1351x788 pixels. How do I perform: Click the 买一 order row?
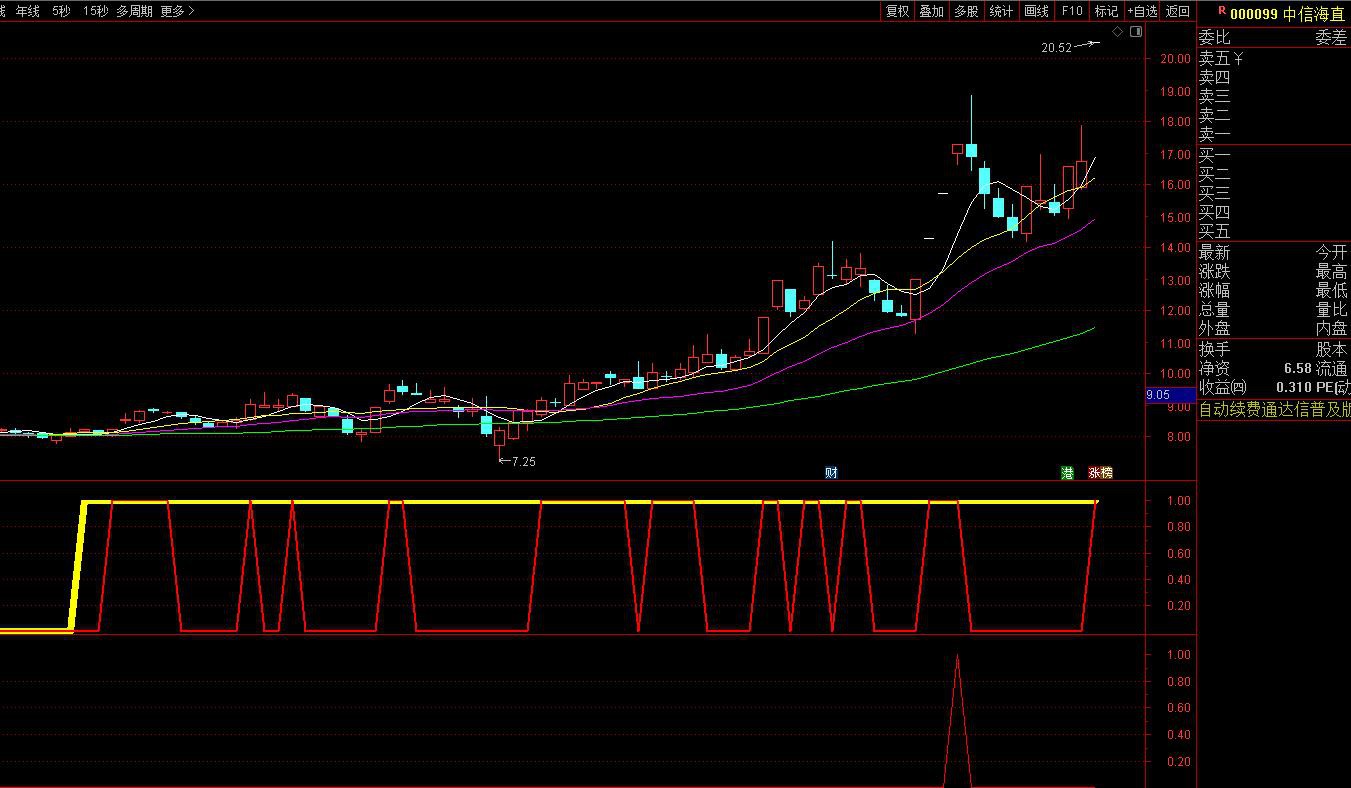point(1274,155)
